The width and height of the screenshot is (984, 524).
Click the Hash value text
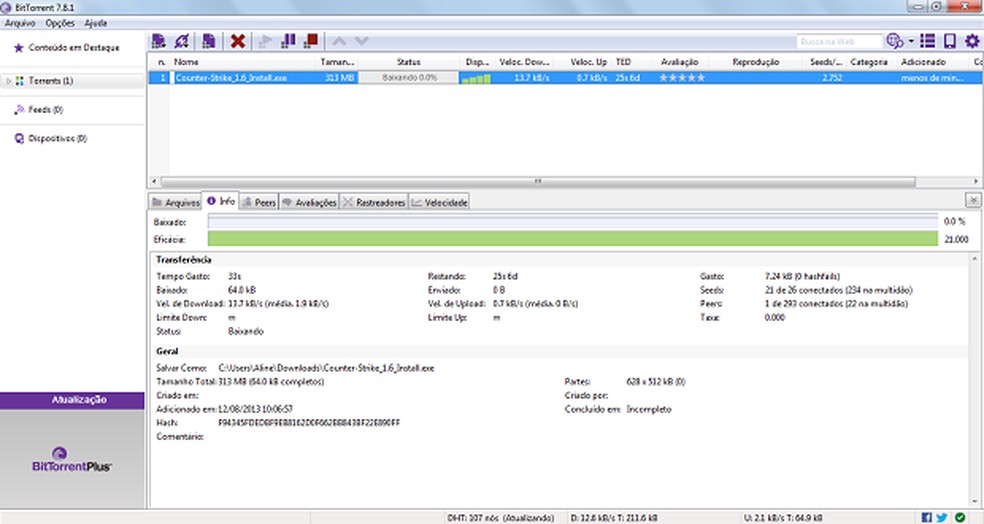point(309,423)
